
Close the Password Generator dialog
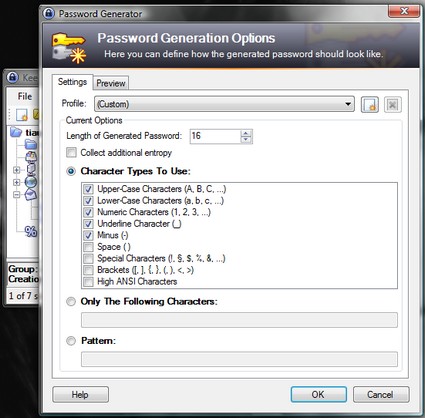click(404, 12)
